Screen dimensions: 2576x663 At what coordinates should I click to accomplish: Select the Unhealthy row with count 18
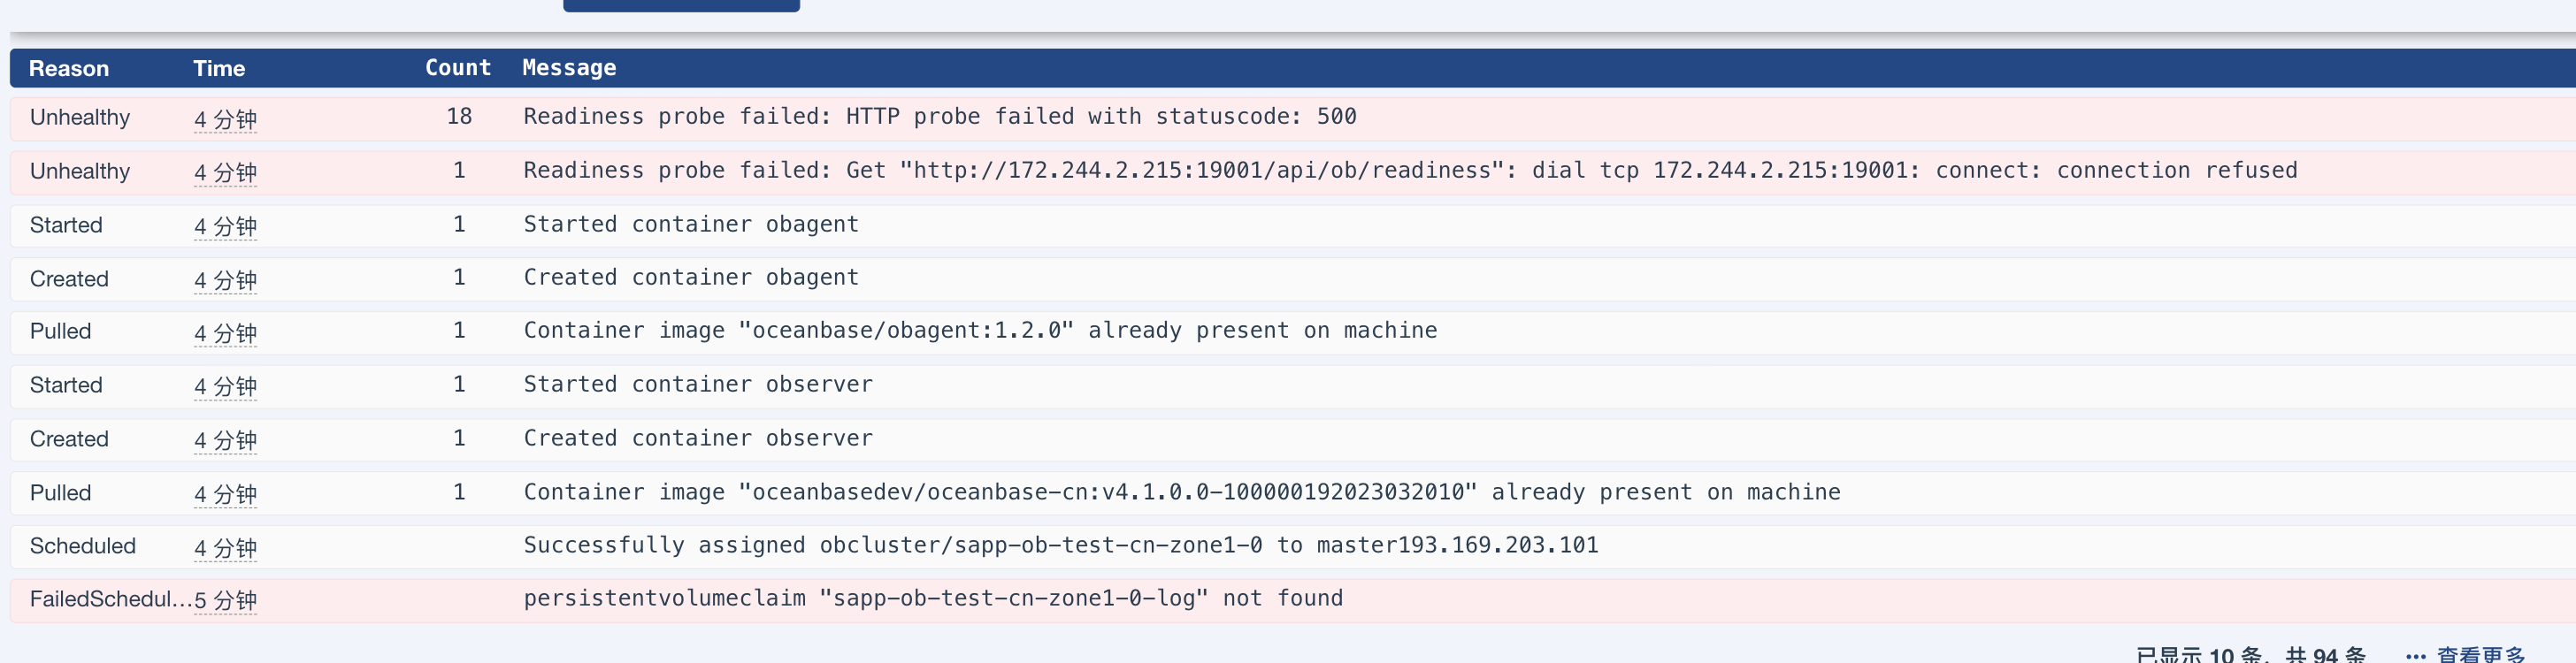pyautogui.click(x=1293, y=118)
